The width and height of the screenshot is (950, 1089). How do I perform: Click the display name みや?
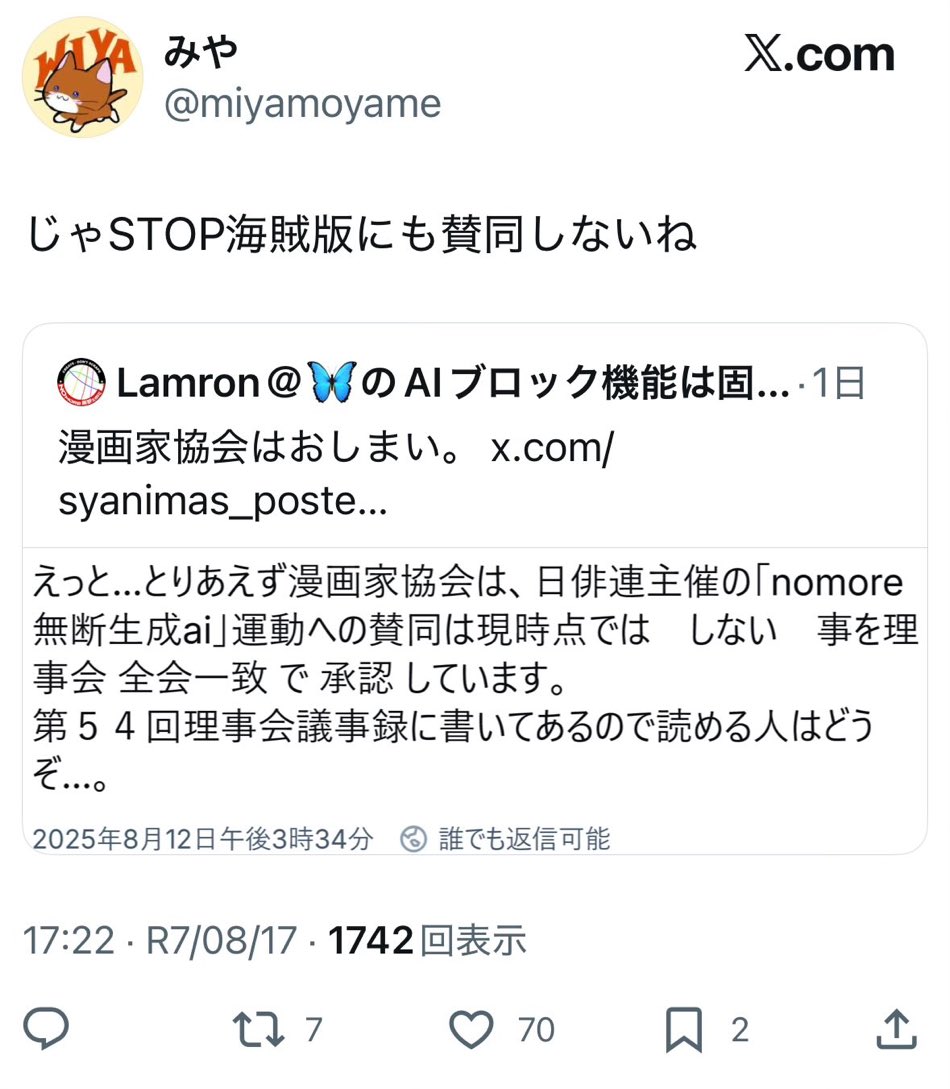pyautogui.click(x=201, y=51)
